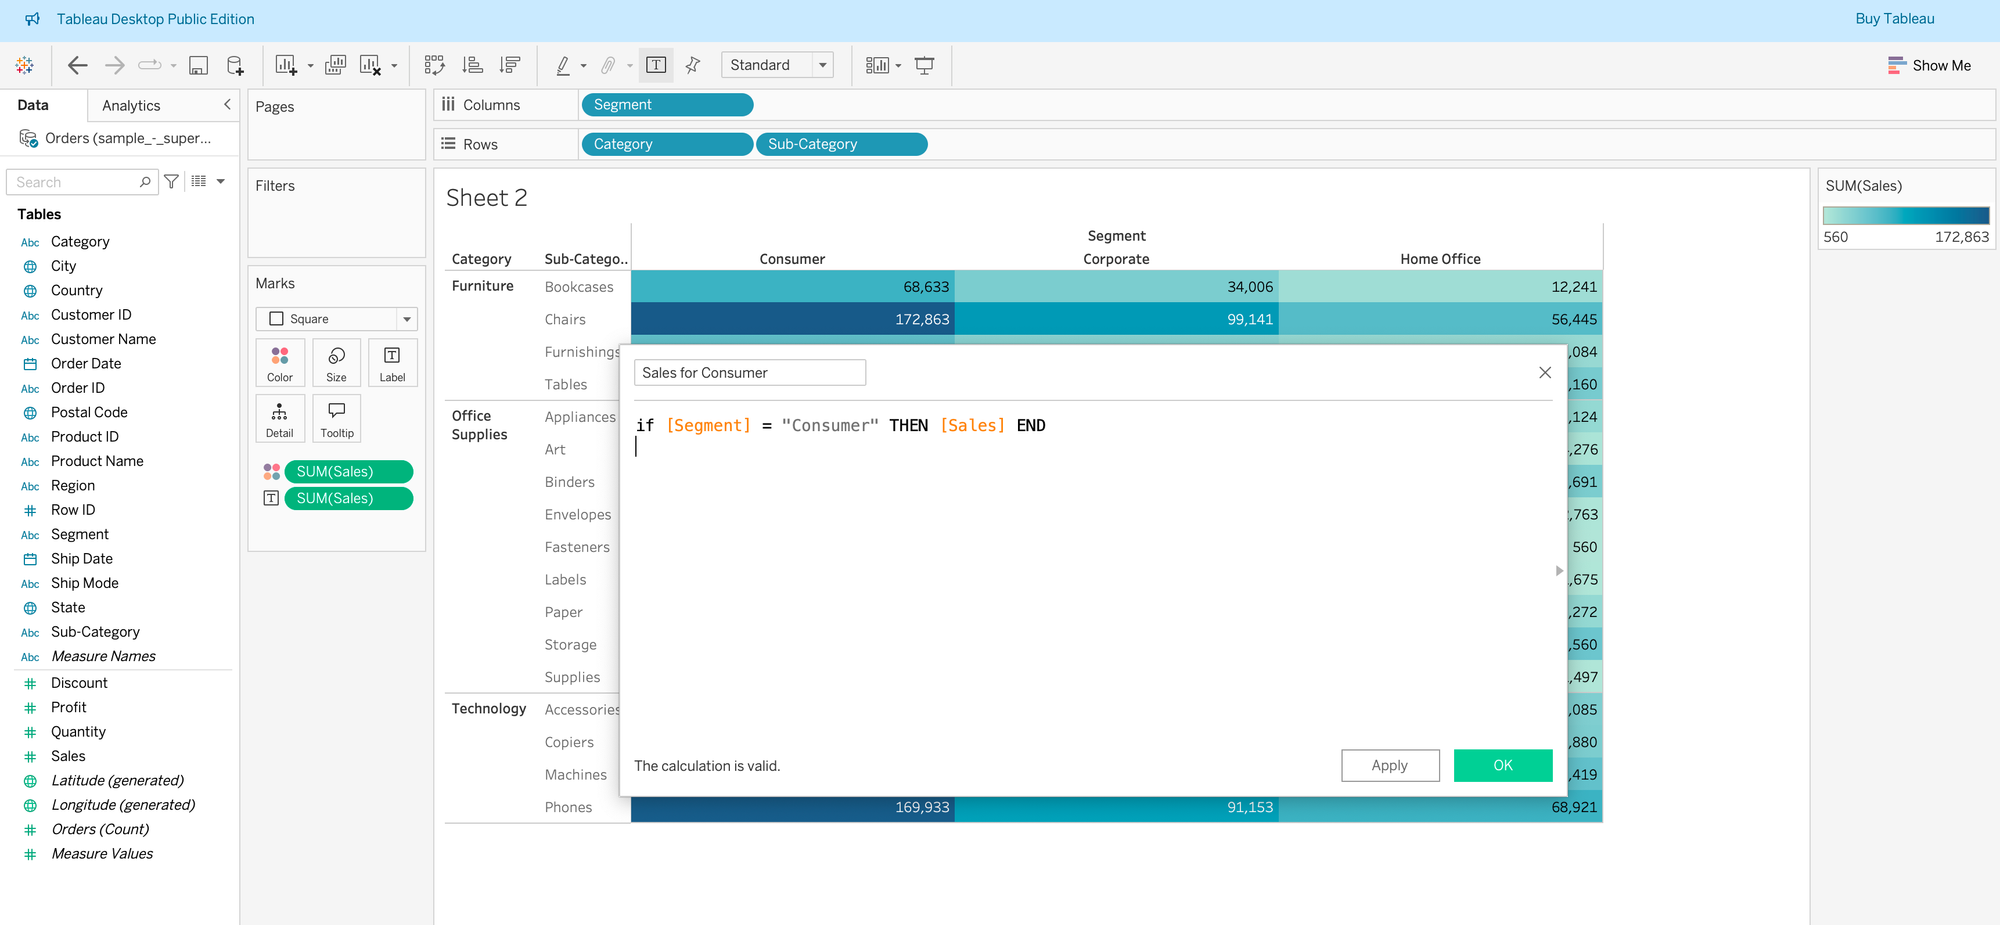Click the Sort Descending icon
Viewport: 2000px width, 925px height.
510,65
